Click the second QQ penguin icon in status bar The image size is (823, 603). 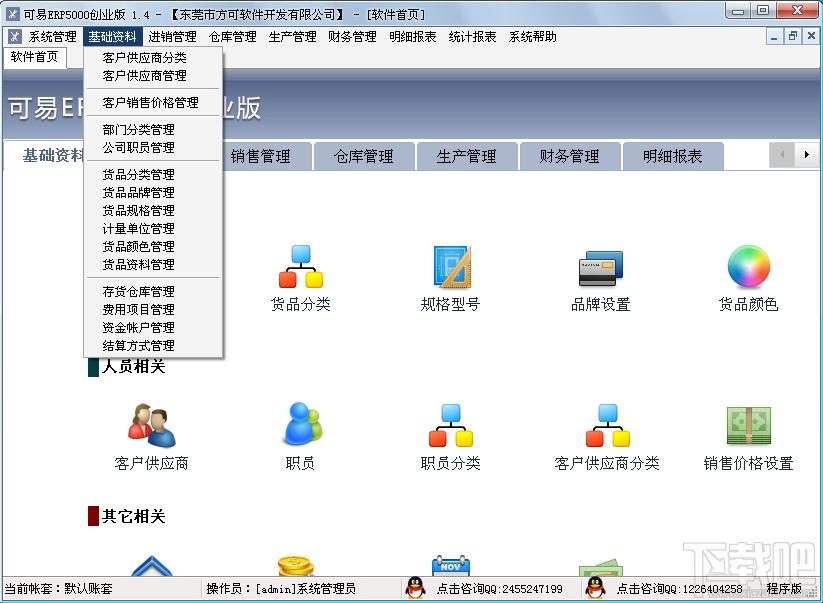pyautogui.click(x=595, y=588)
